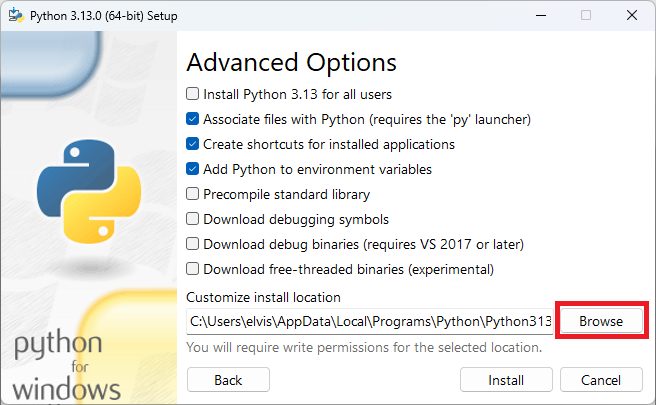This screenshot has height=405, width=656.
Task: Cancel the Python setup
Action: click(601, 380)
